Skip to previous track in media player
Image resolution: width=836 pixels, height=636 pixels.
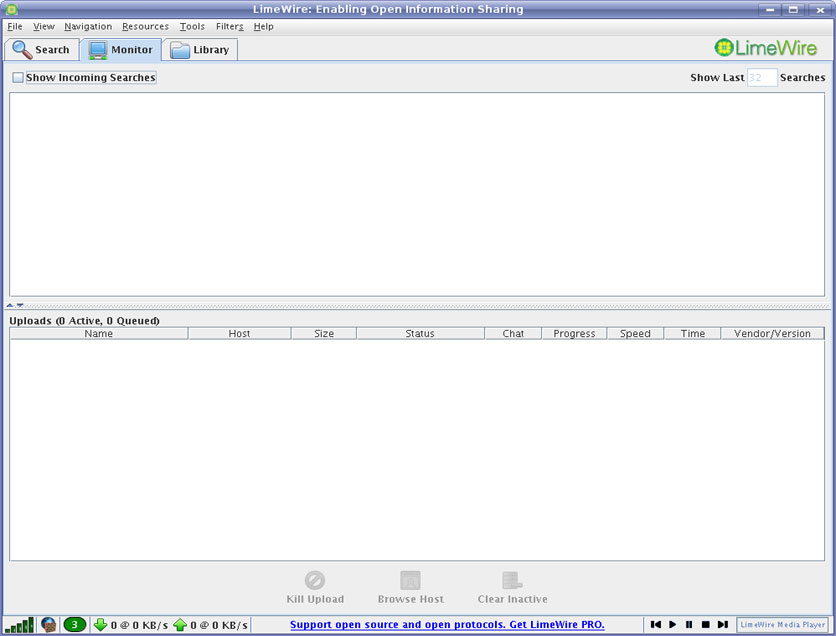[656, 624]
